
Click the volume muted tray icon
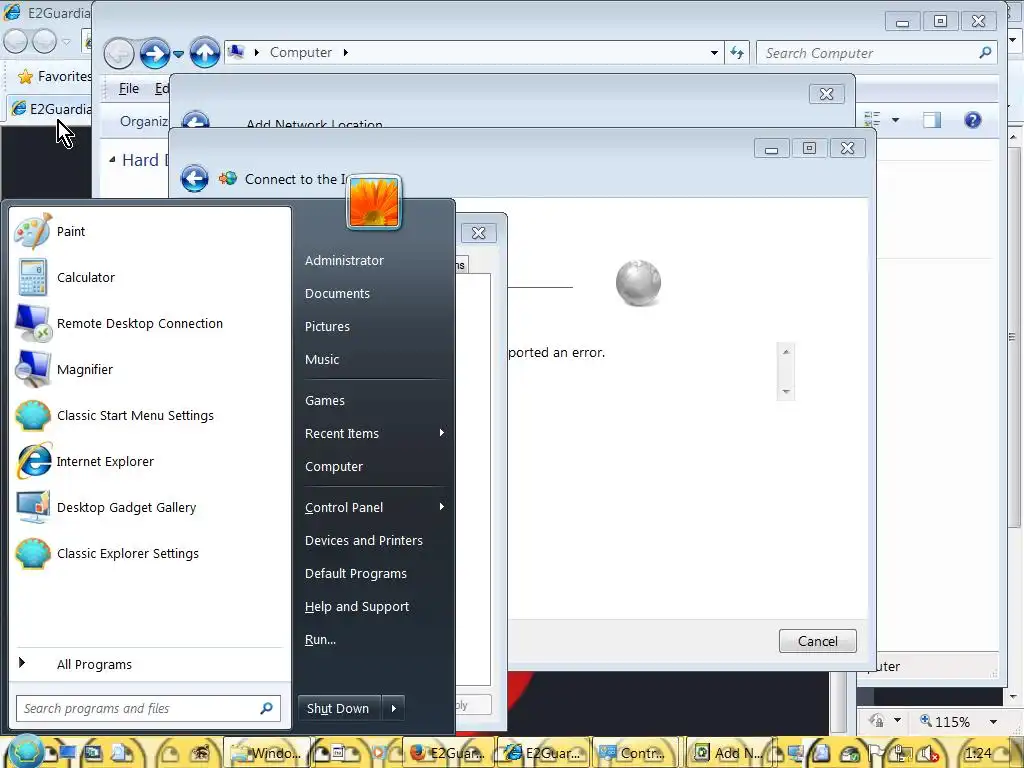(x=928, y=753)
